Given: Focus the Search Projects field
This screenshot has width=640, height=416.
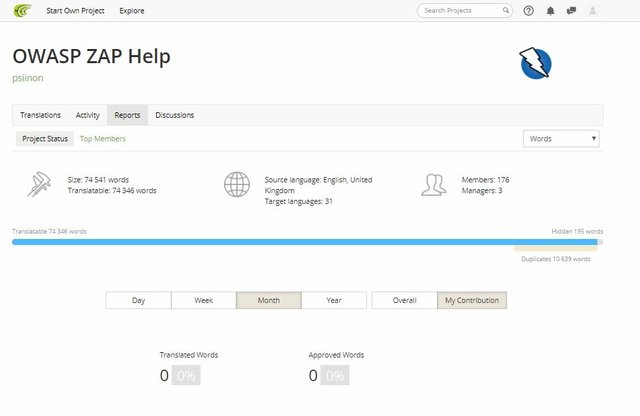Looking at the screenshot, I should point(464,11).
